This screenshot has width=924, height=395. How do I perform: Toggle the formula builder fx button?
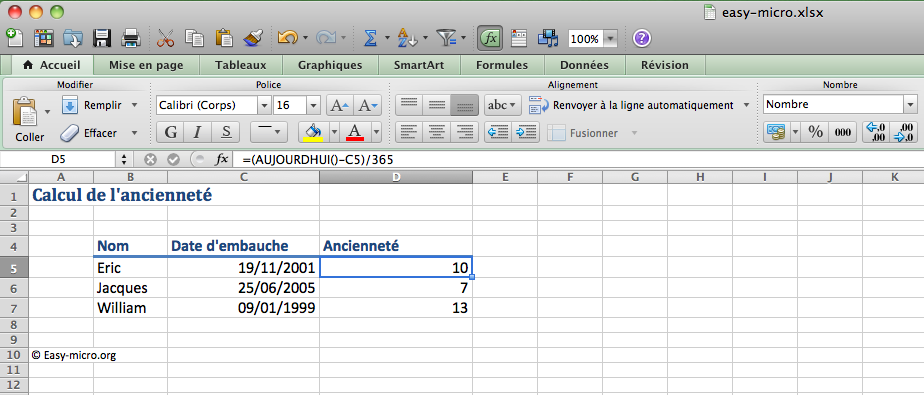coord(490,38)
